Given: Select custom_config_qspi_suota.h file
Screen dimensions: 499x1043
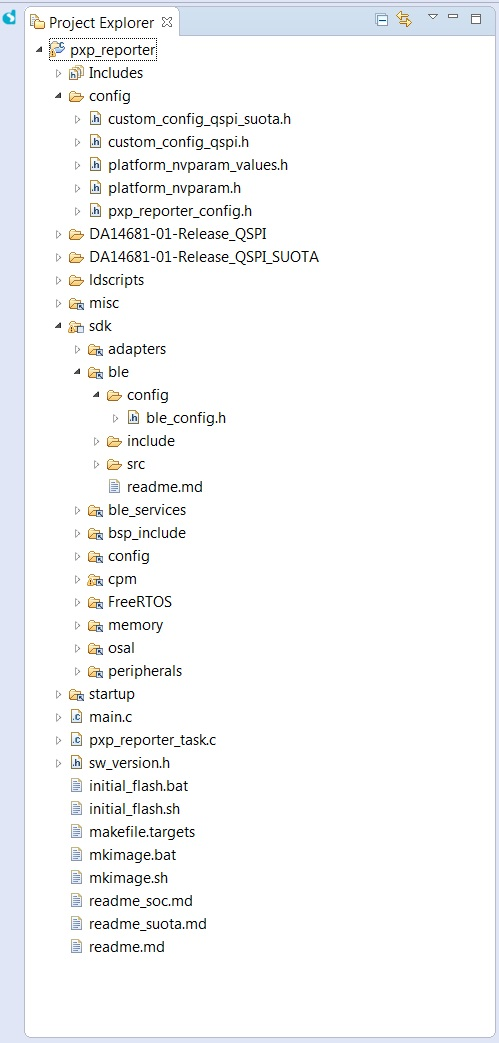Looking at the screenshot, I should (199, 120).
